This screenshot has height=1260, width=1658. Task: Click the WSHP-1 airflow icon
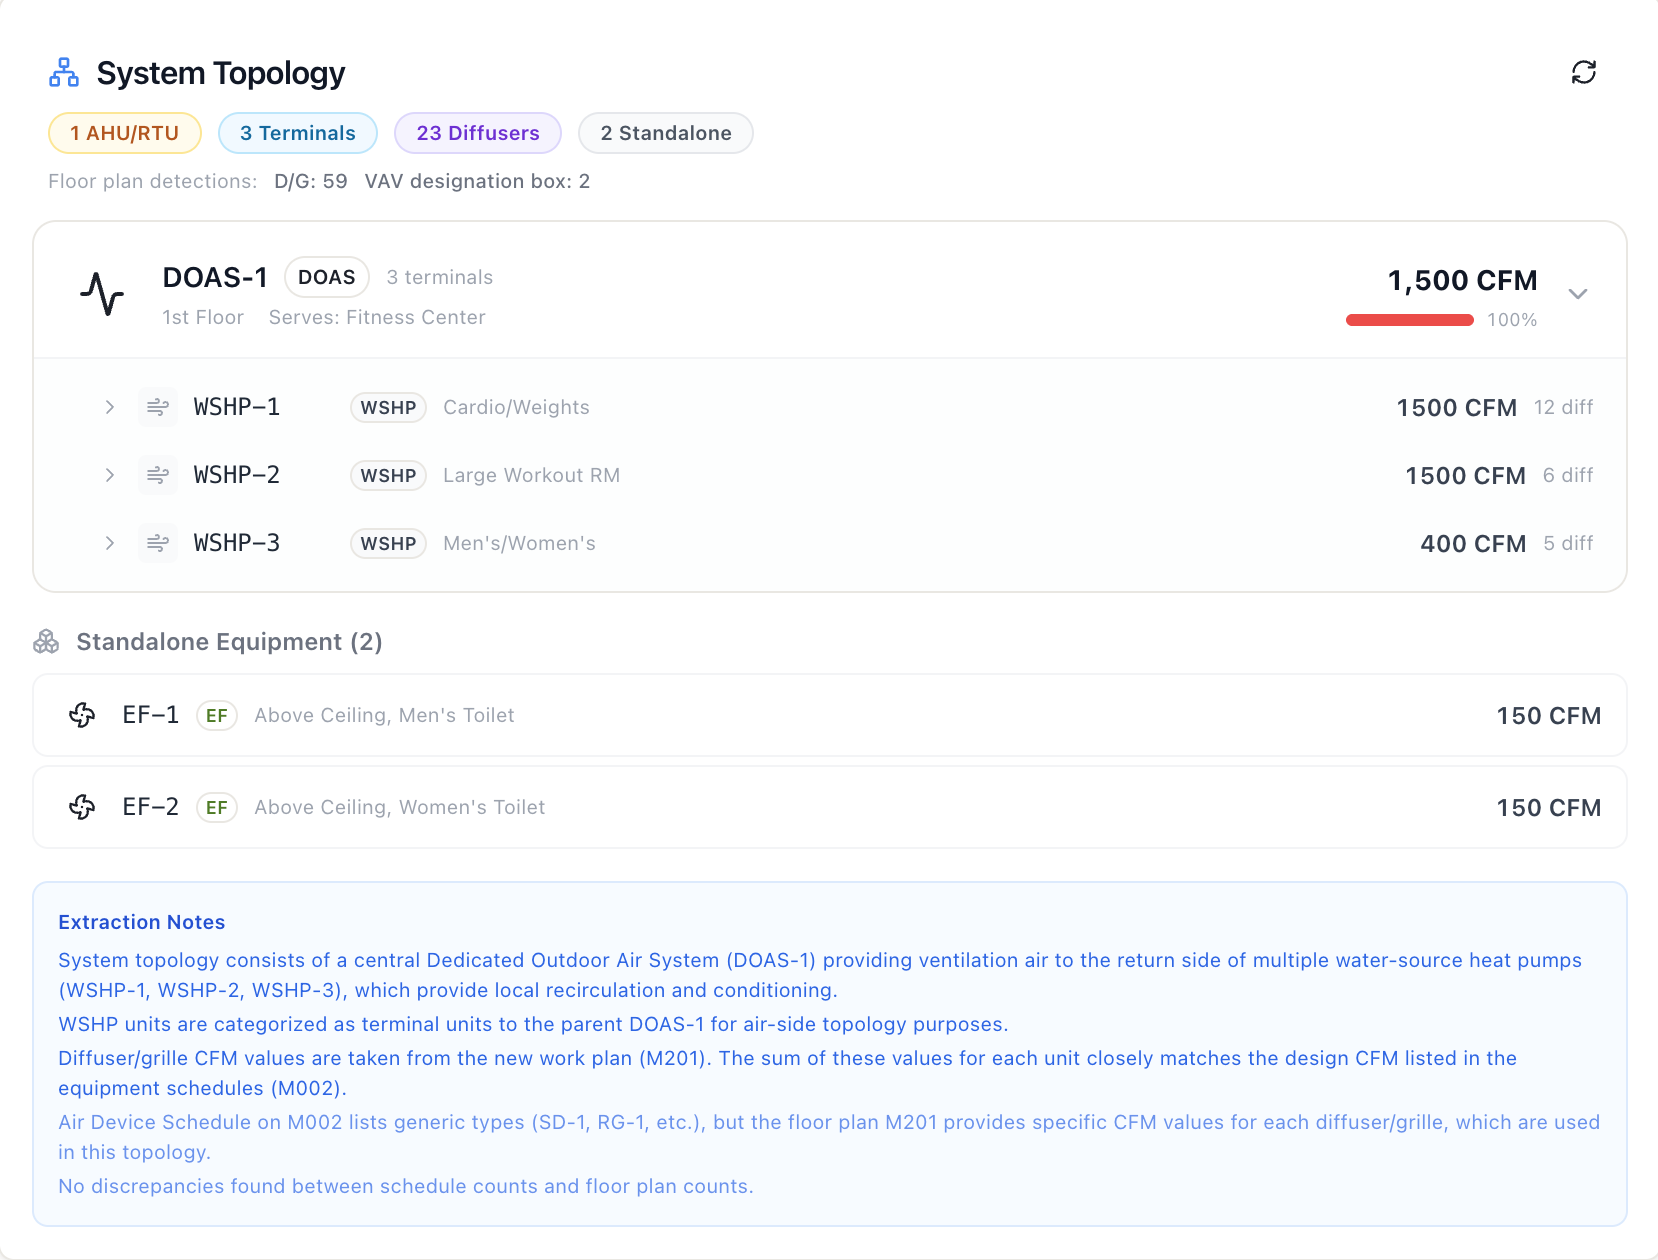point(158,407)
